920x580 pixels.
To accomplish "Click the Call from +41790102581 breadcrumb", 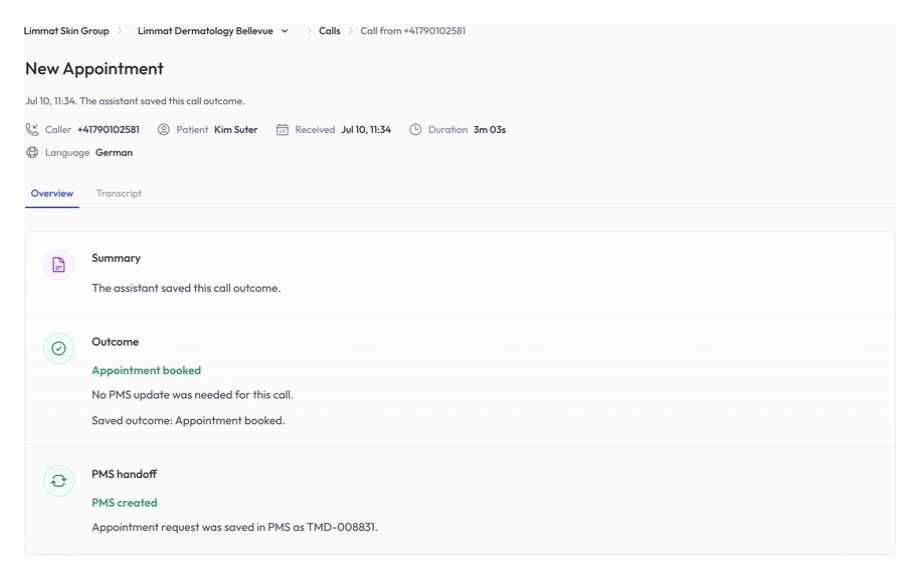I will pos(412,31).
